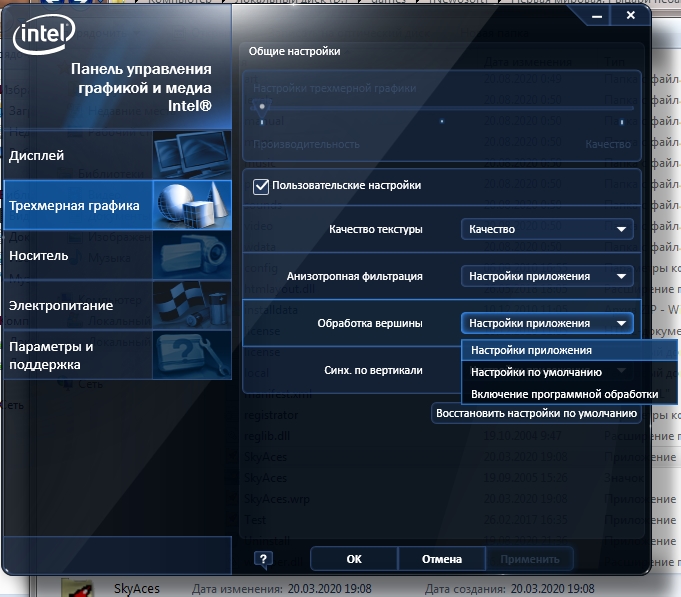
Task: Click the OK button
Action: 354,559
